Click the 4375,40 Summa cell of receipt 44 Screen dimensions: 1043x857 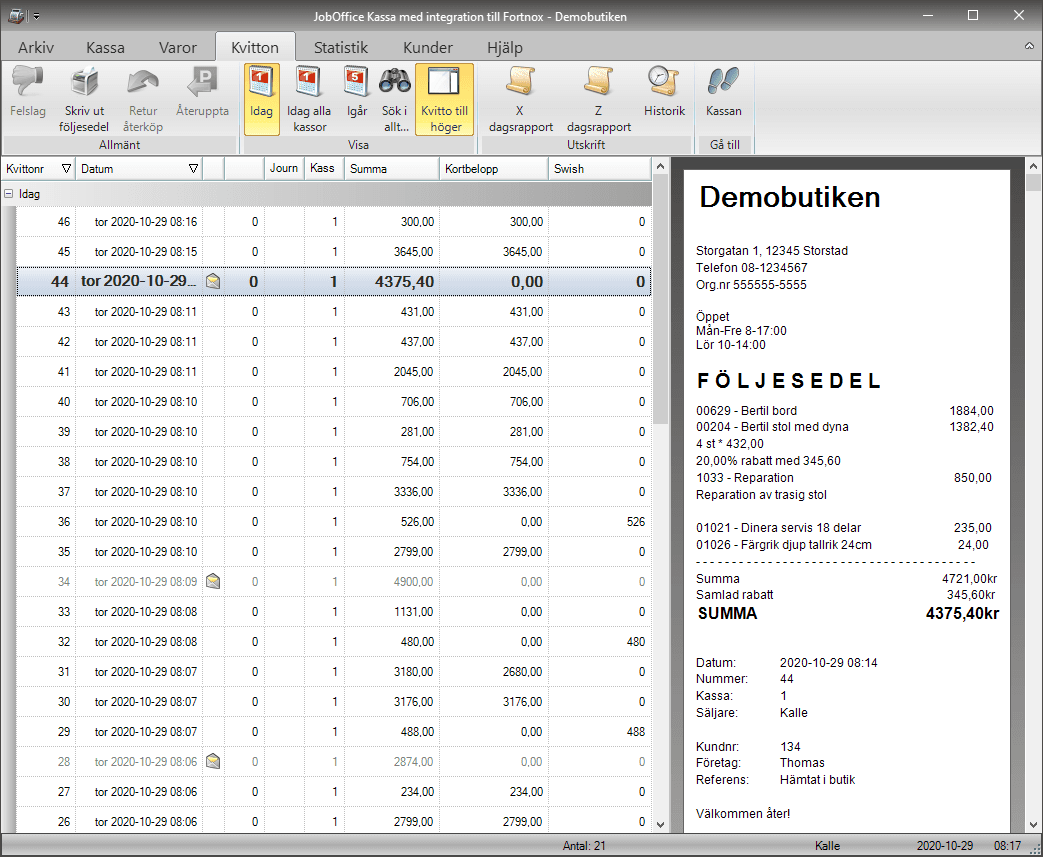pyautogui.click(x=392, y=281)
